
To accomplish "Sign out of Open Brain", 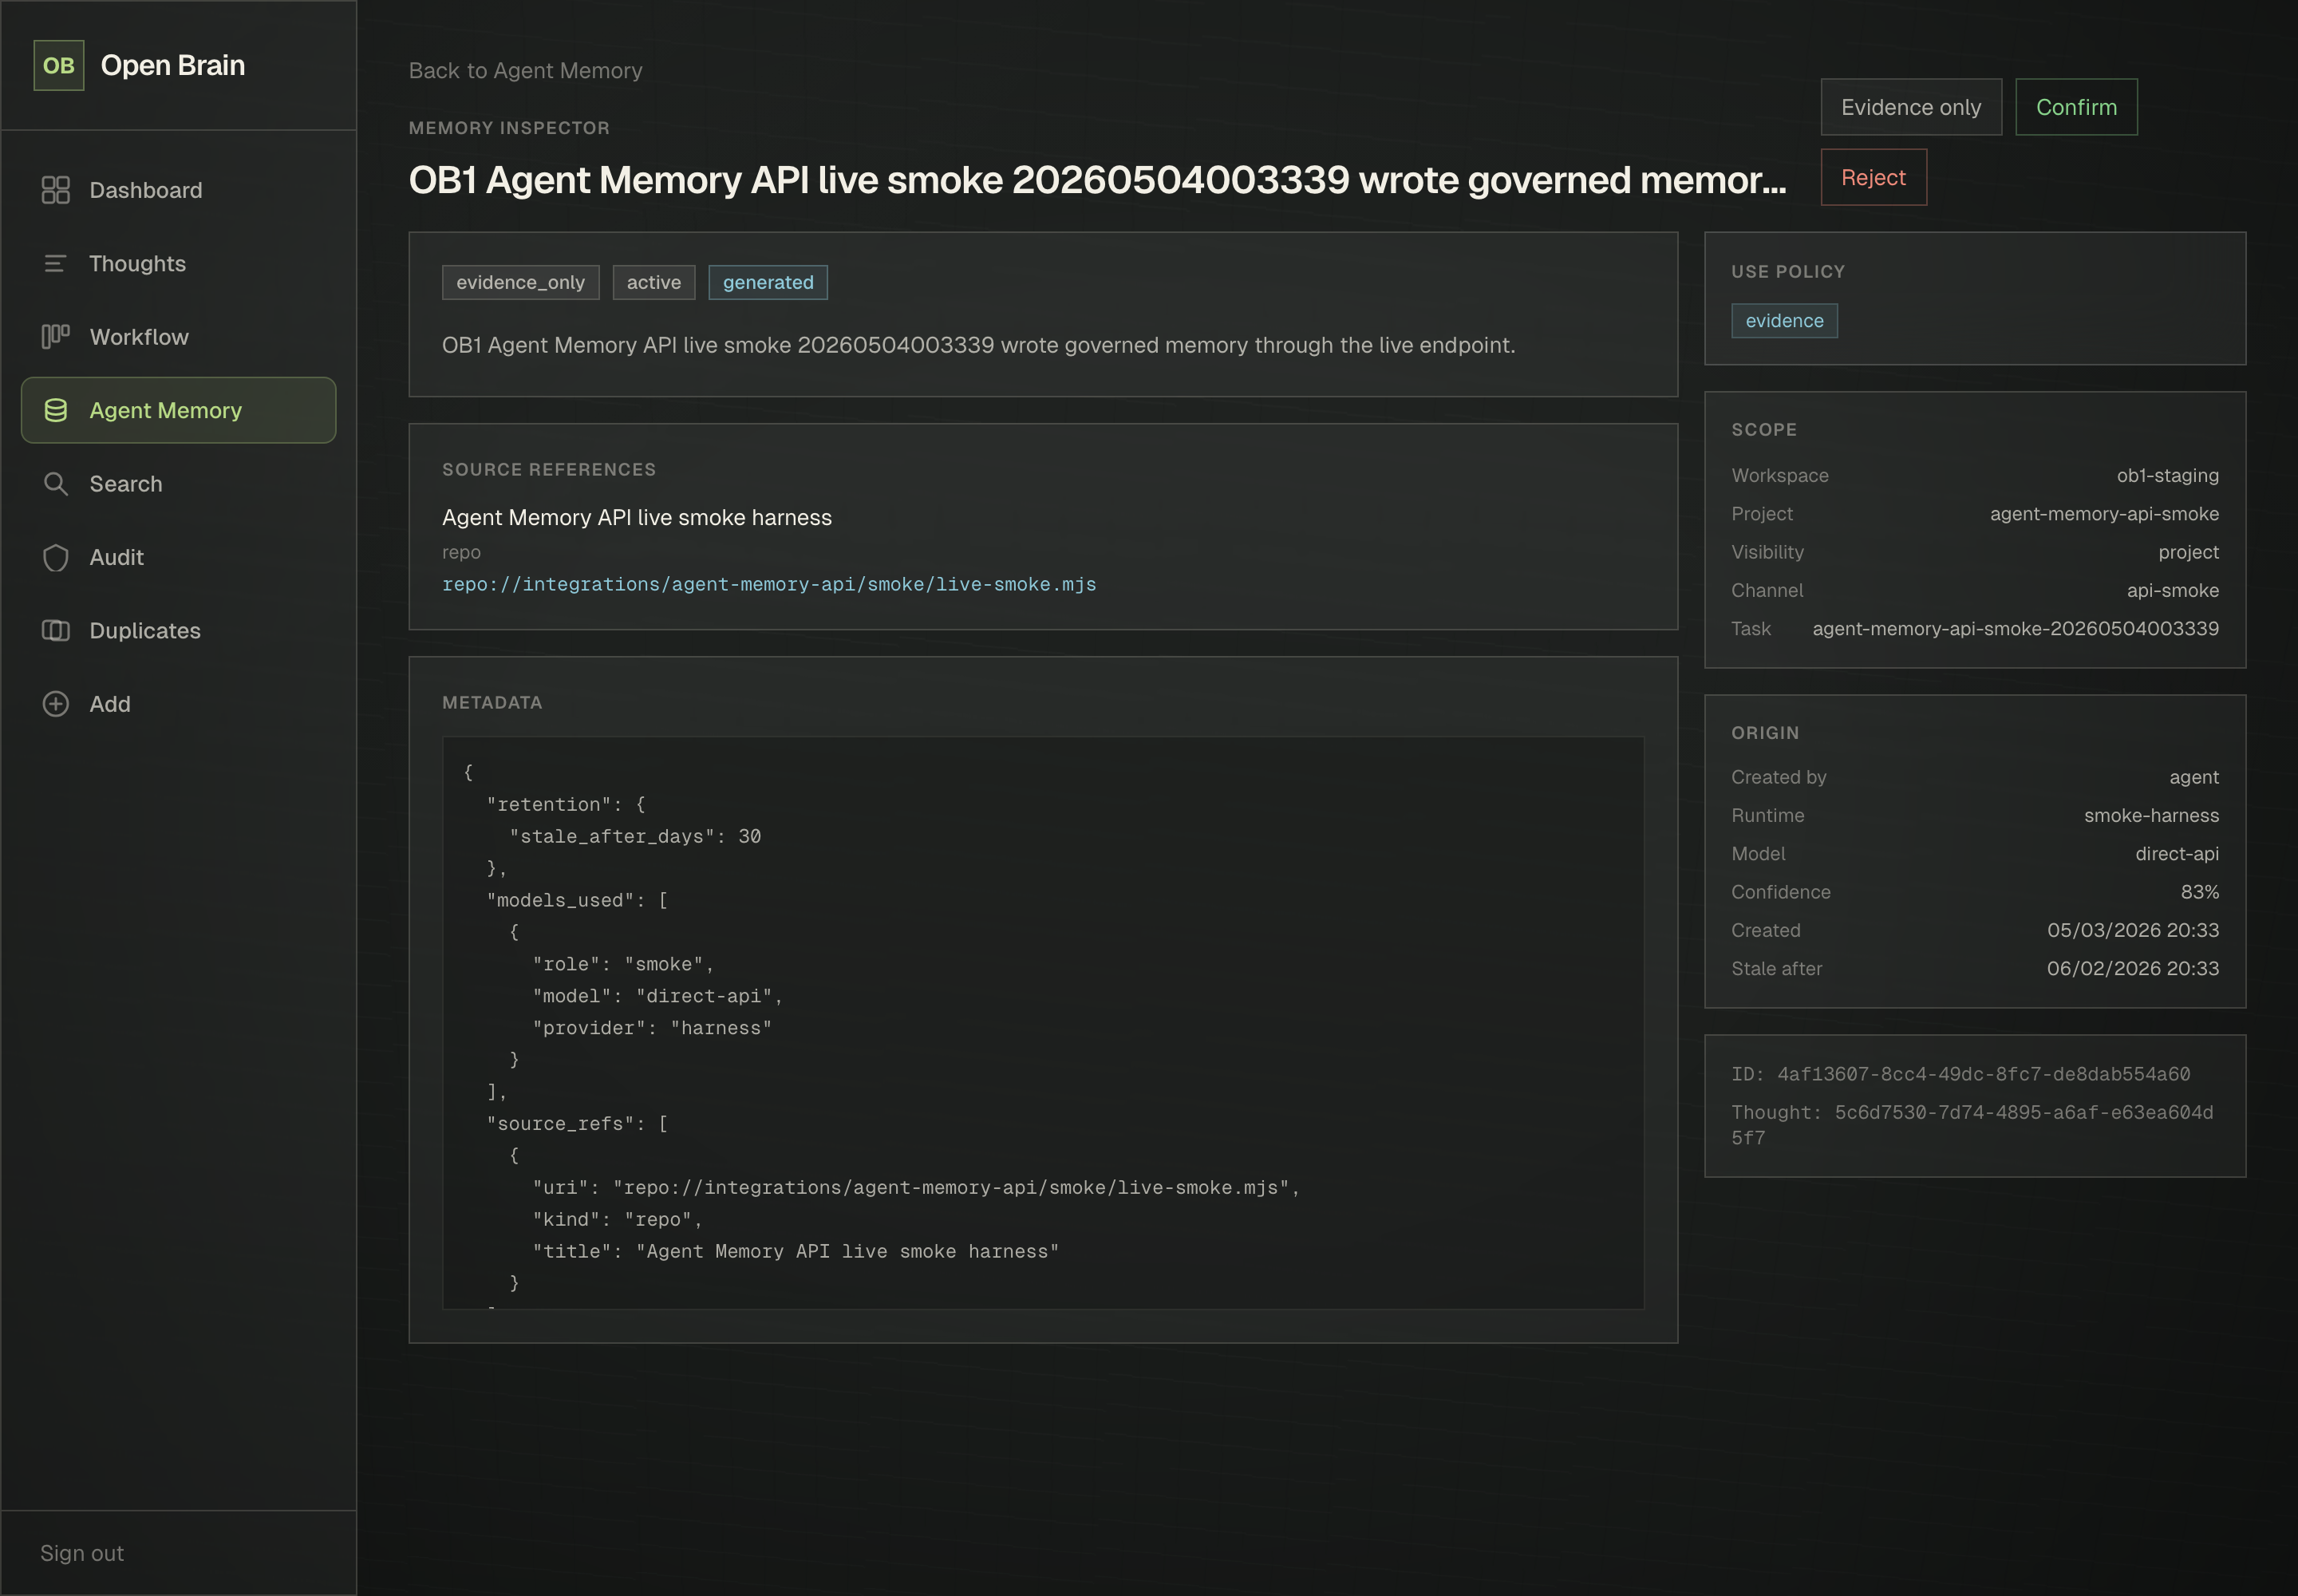I will [x=82, y=1553].
